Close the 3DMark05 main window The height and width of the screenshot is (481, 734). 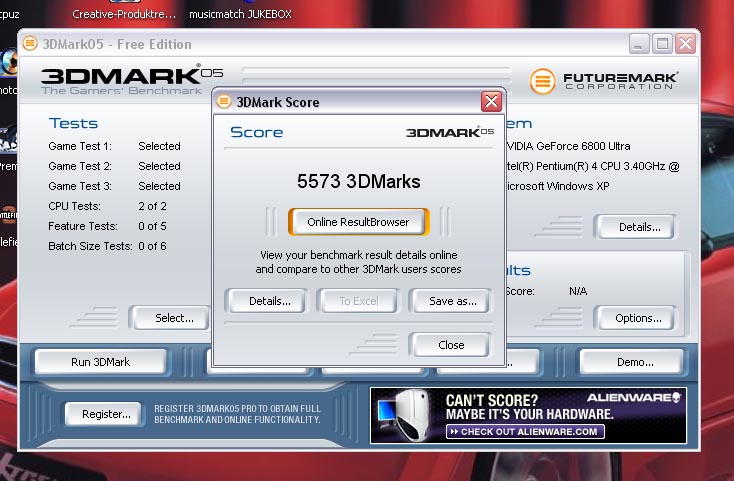685,44
